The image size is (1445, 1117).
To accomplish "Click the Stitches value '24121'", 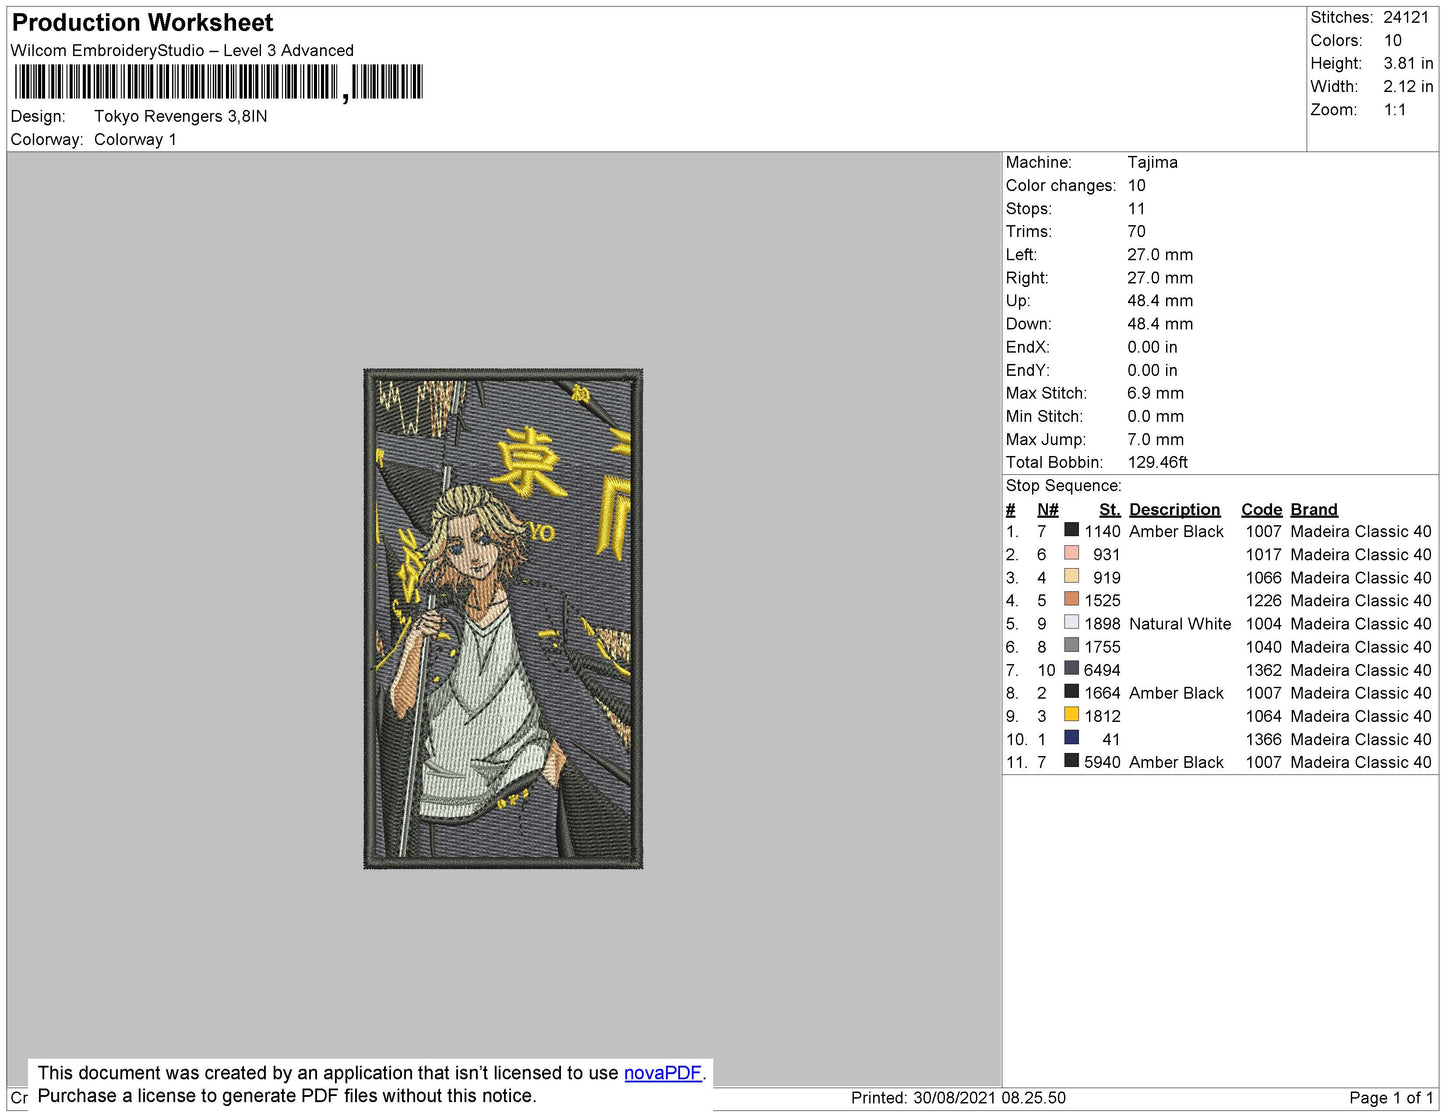I will [1406, 18].
